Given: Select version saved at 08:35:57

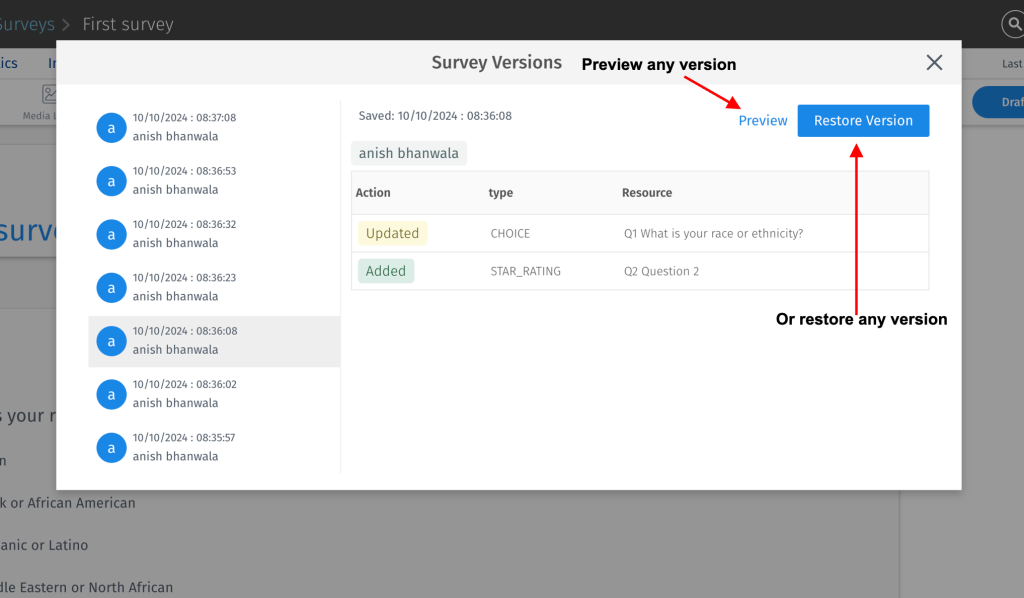Looking at the screenshot, I should tap(214, 448).
